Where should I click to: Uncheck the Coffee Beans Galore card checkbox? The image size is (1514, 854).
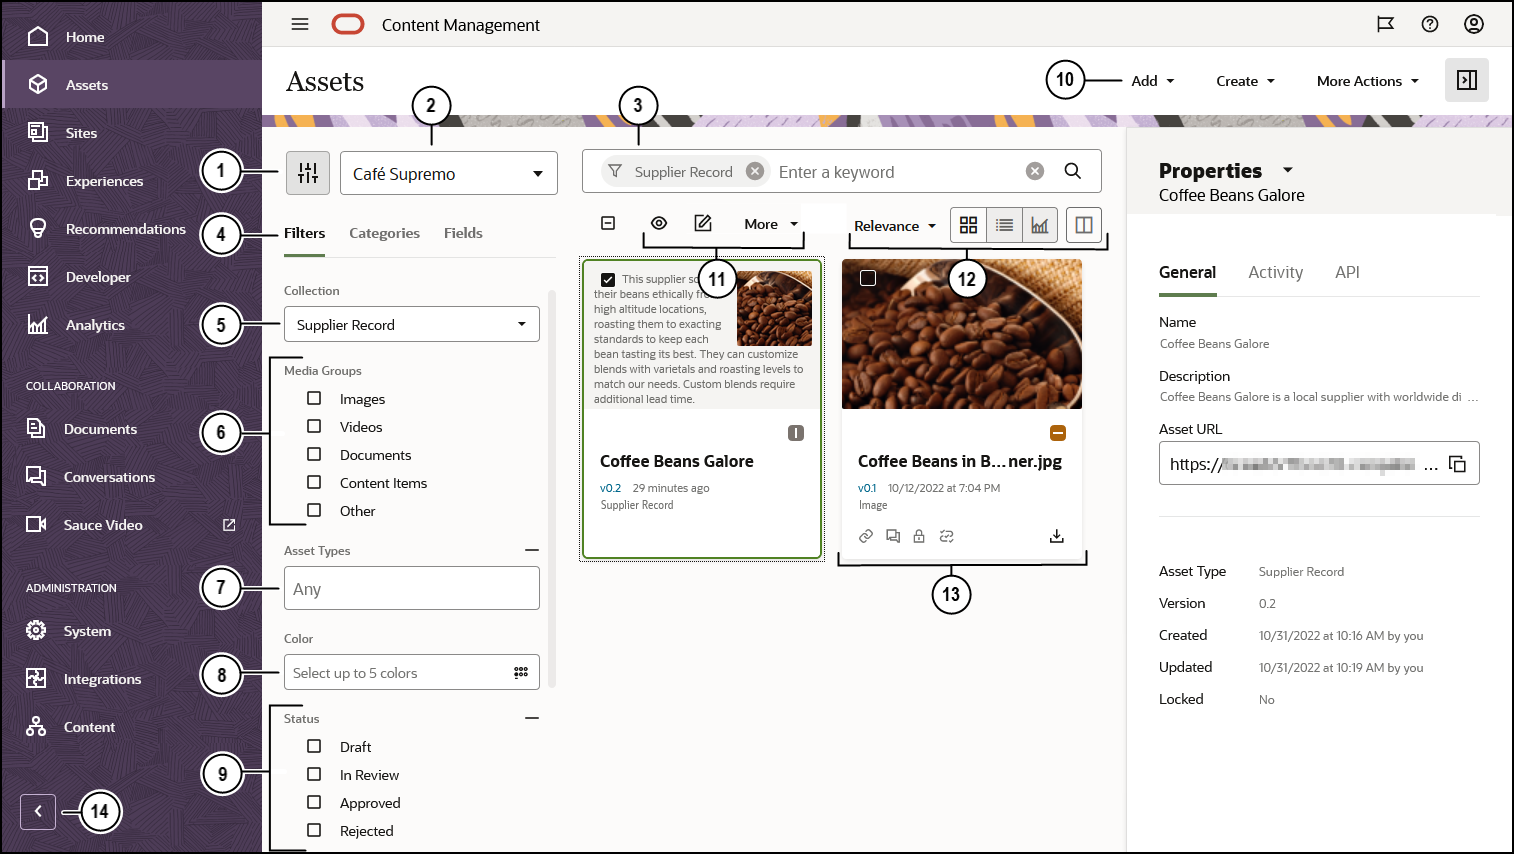608,280
